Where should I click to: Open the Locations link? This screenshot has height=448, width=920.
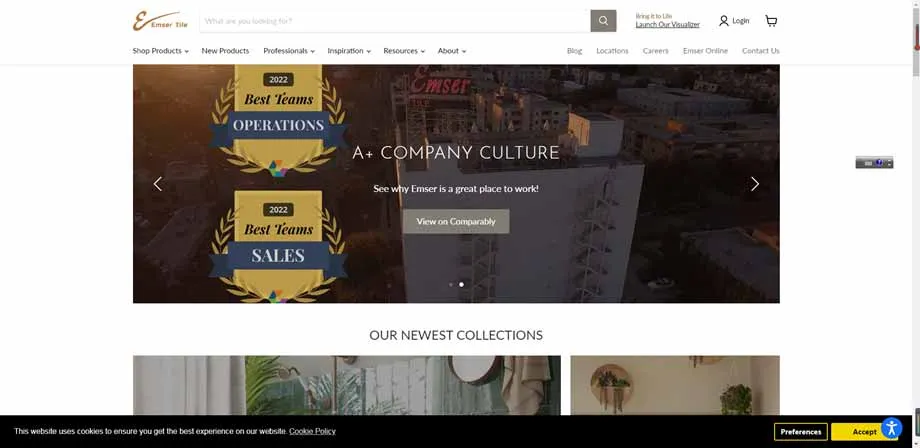pyautogui.click(x=612, y=51)
